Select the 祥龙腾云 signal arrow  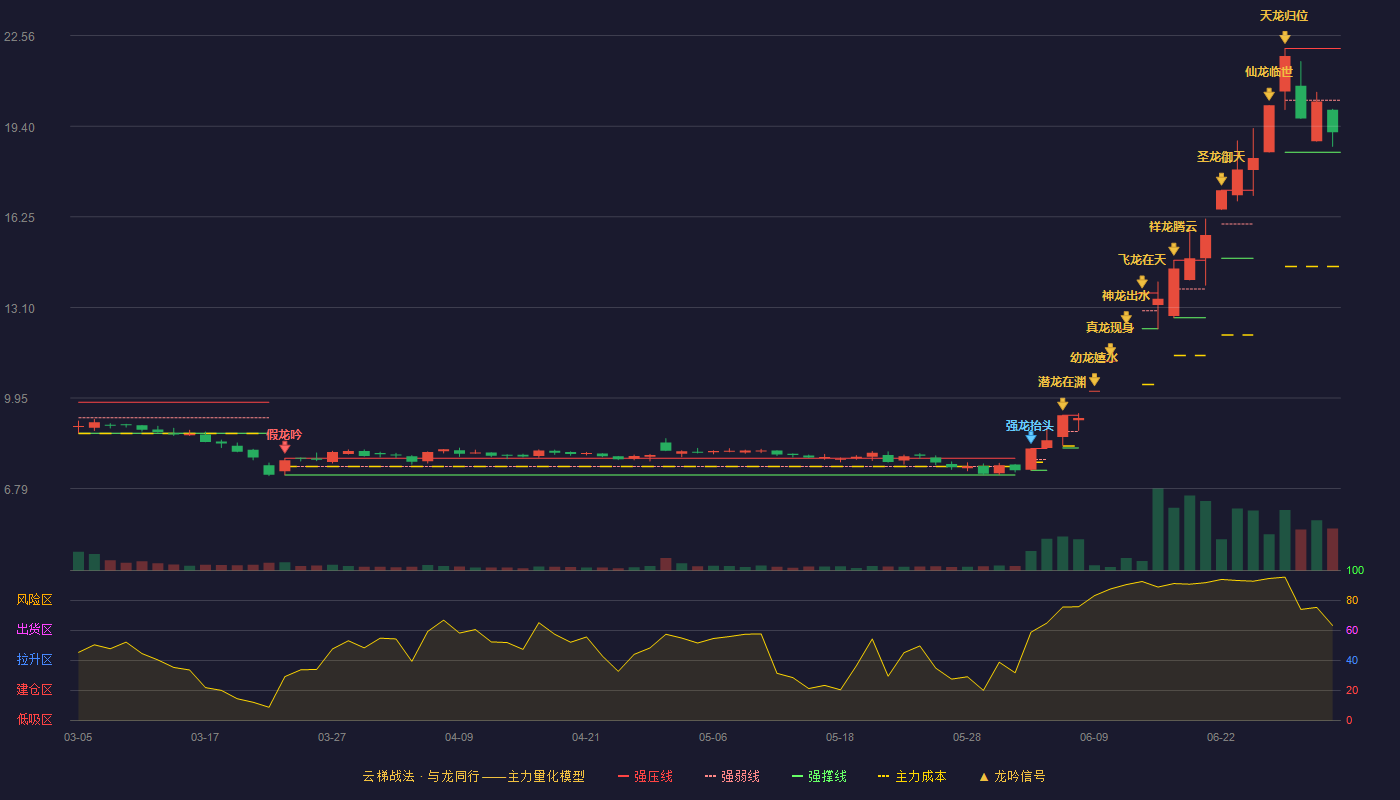point(1173,249)
